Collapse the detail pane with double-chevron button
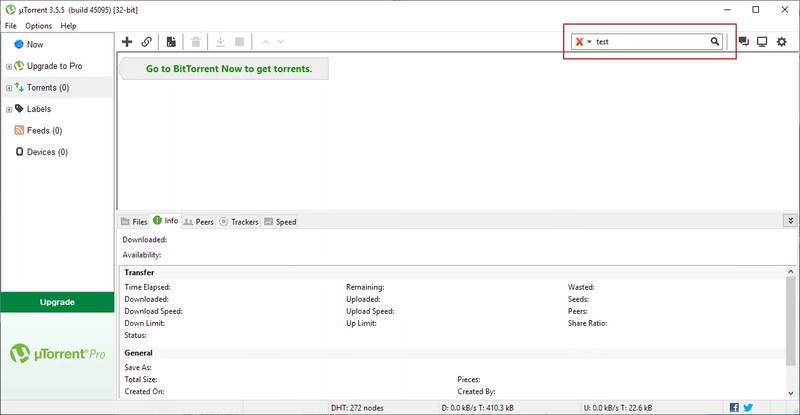Image resolution: width=800 pixels, height=415 pixels. tap(791, 221)
